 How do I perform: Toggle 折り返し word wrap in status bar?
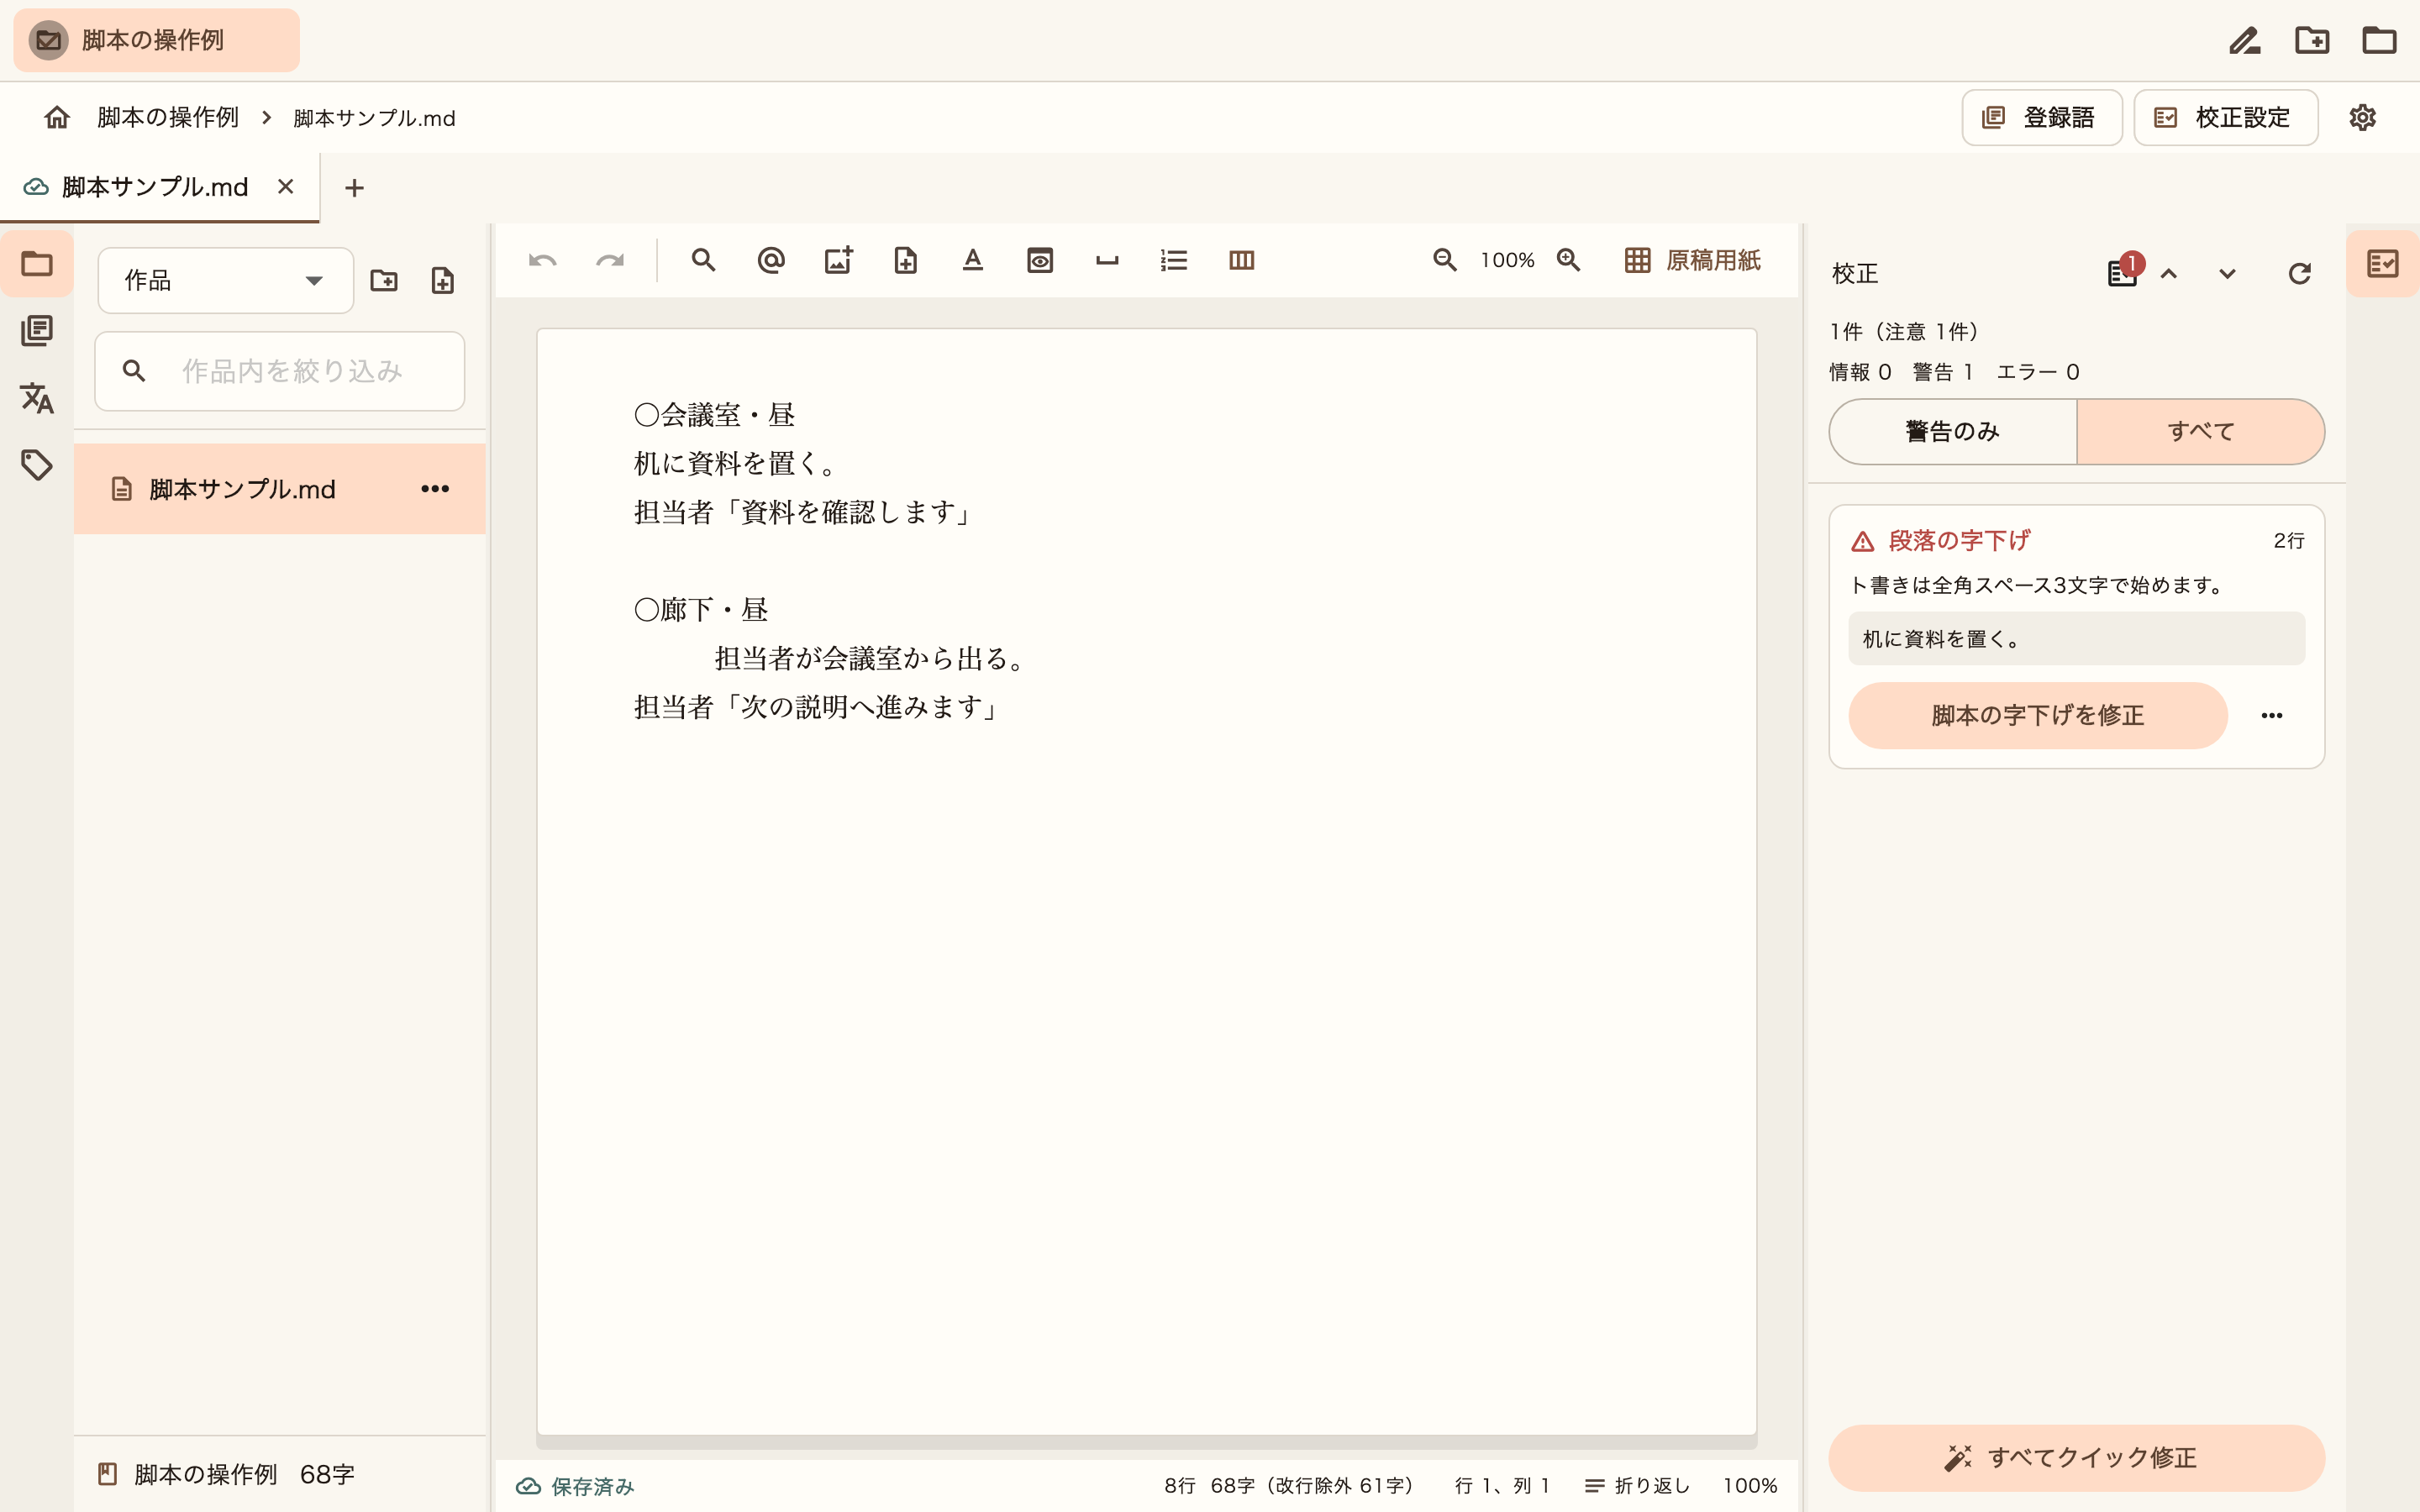[x=1637, y=1486]
